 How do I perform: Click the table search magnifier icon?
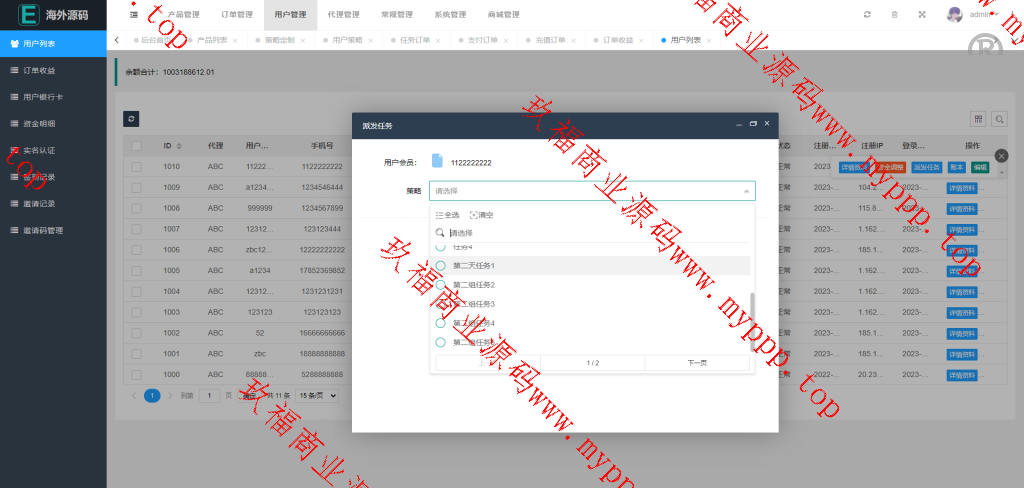[999, 119]
